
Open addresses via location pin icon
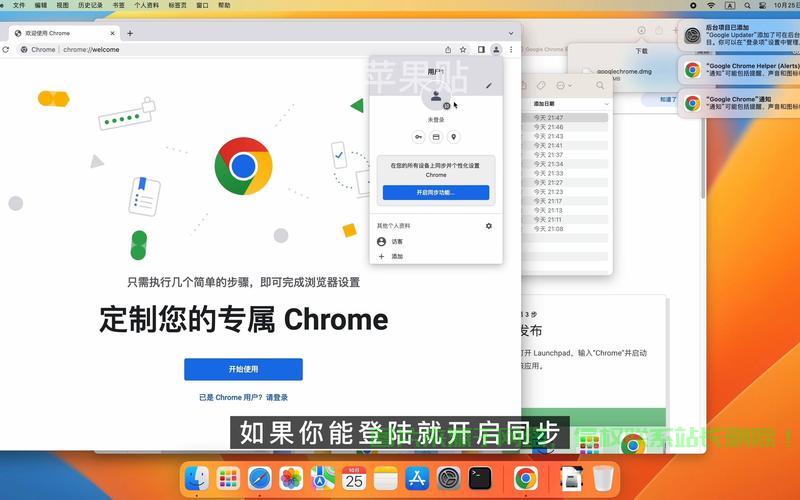454,137
